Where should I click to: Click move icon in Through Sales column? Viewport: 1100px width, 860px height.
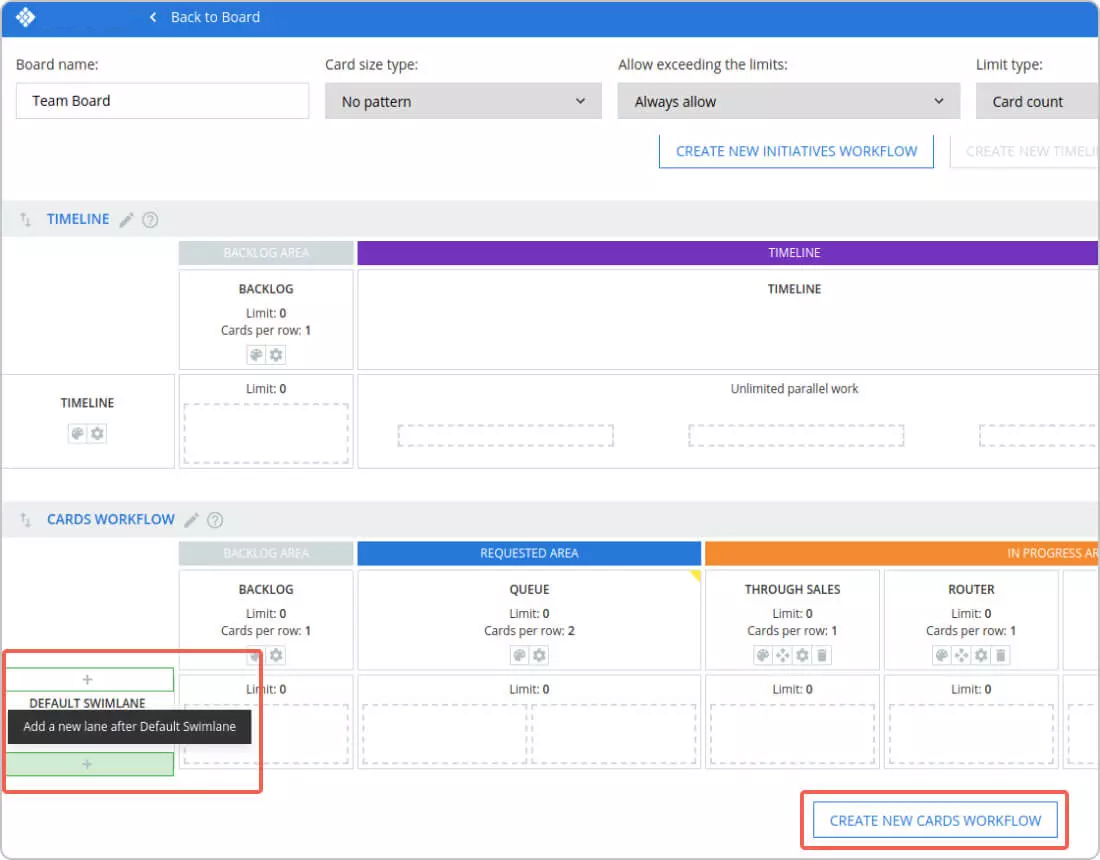tap(782, 656)
